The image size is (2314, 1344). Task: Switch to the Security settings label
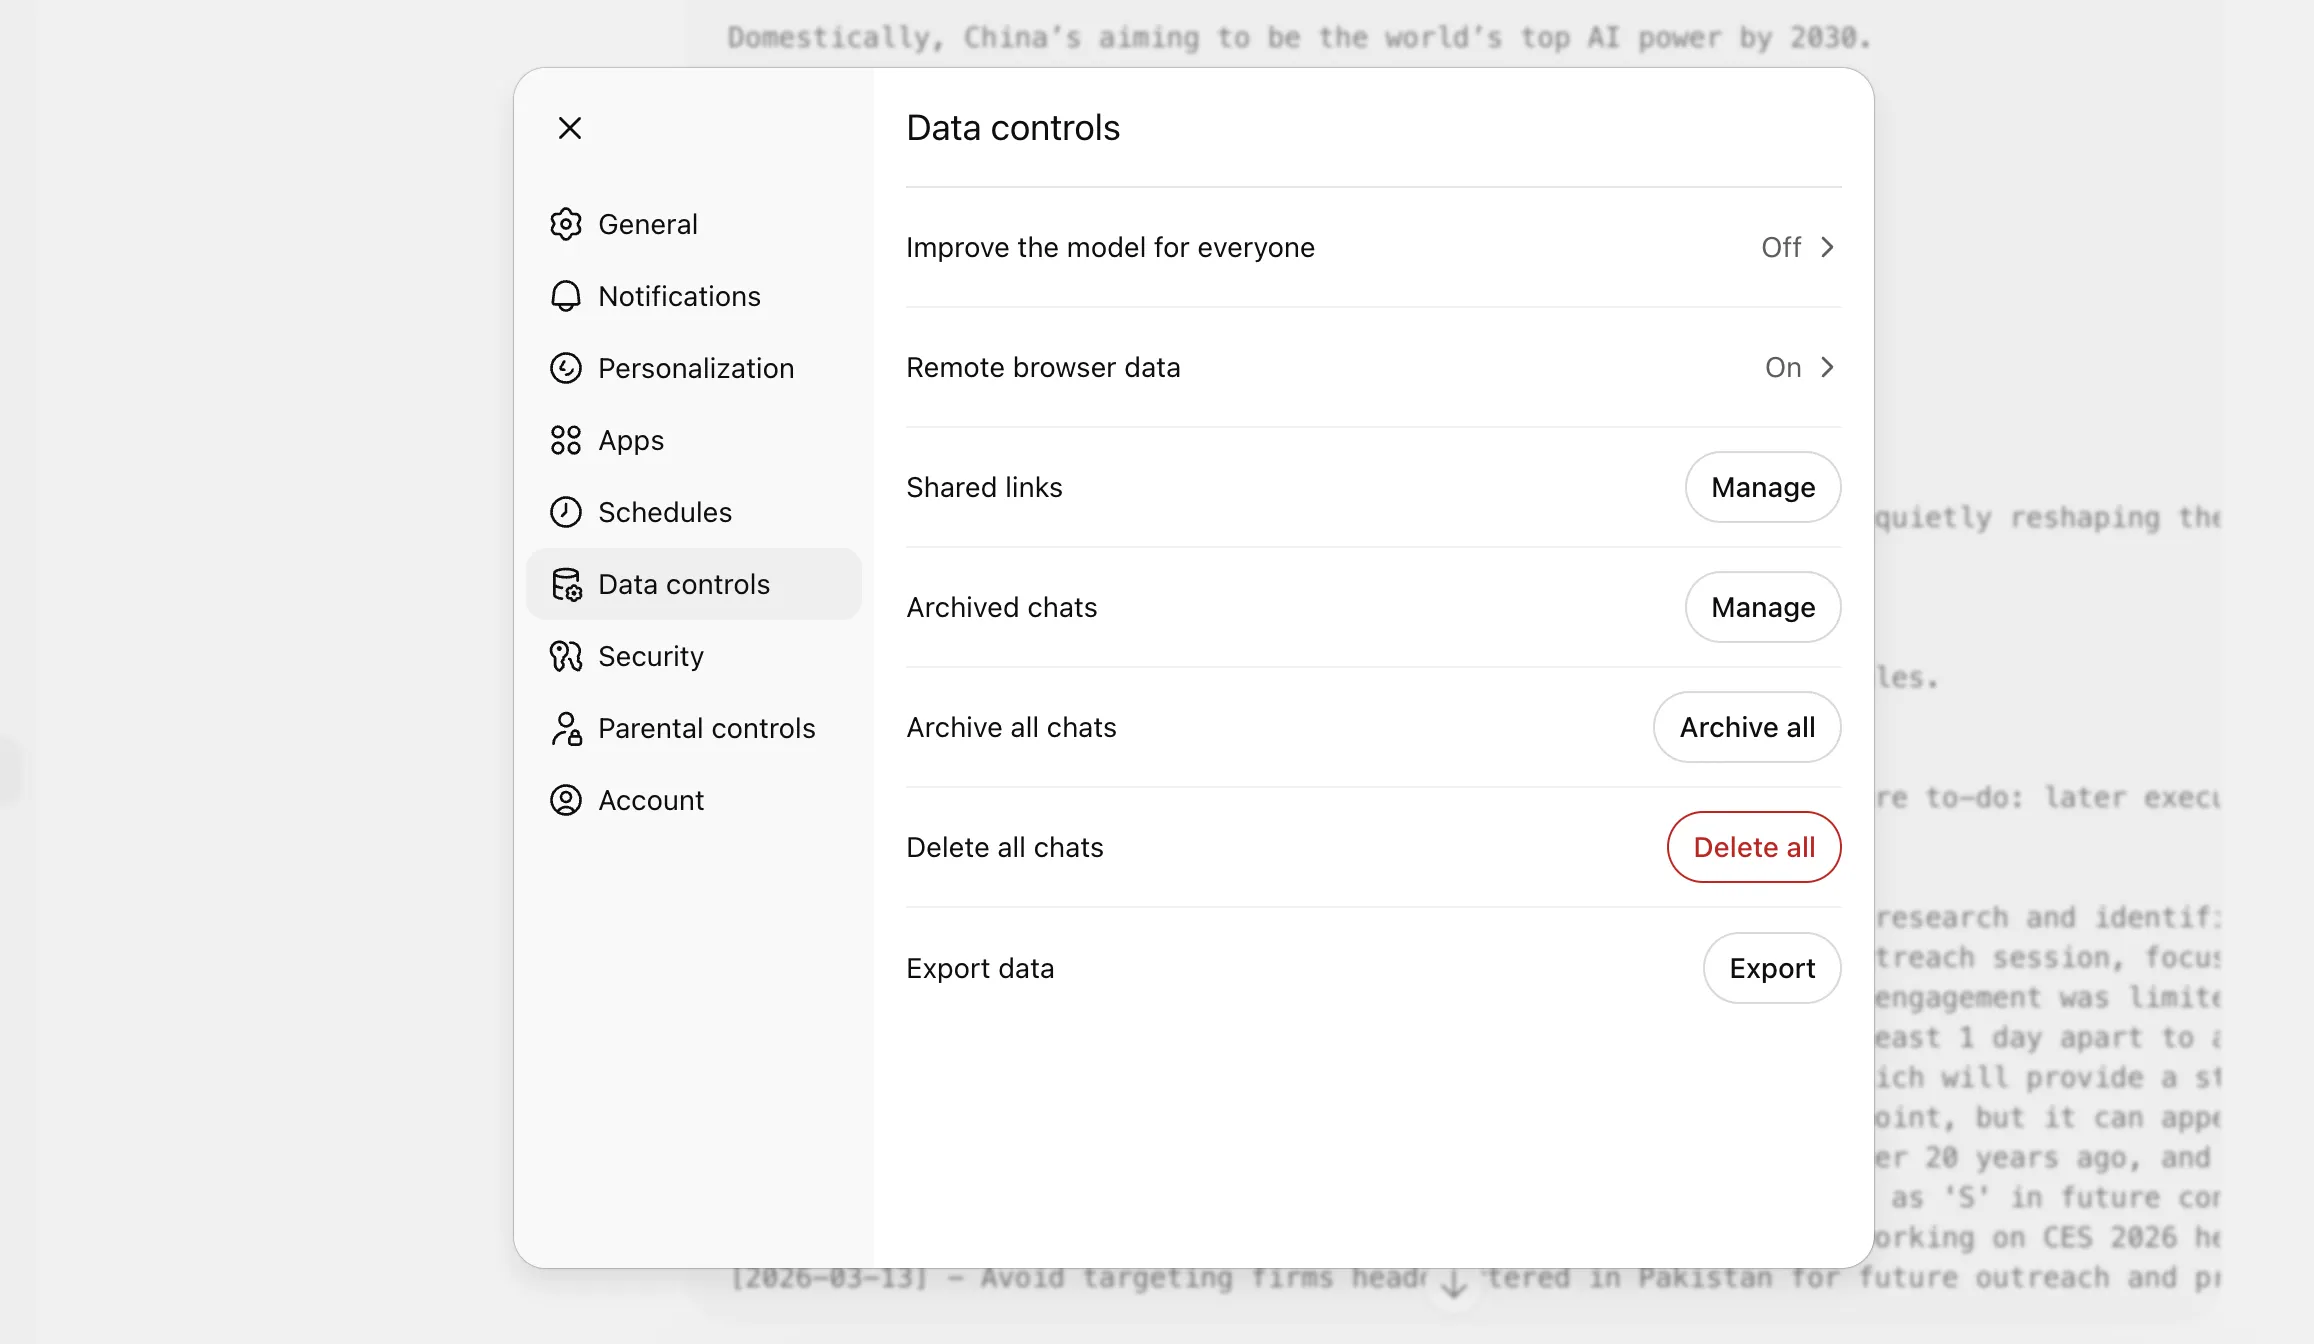[651, 656]
